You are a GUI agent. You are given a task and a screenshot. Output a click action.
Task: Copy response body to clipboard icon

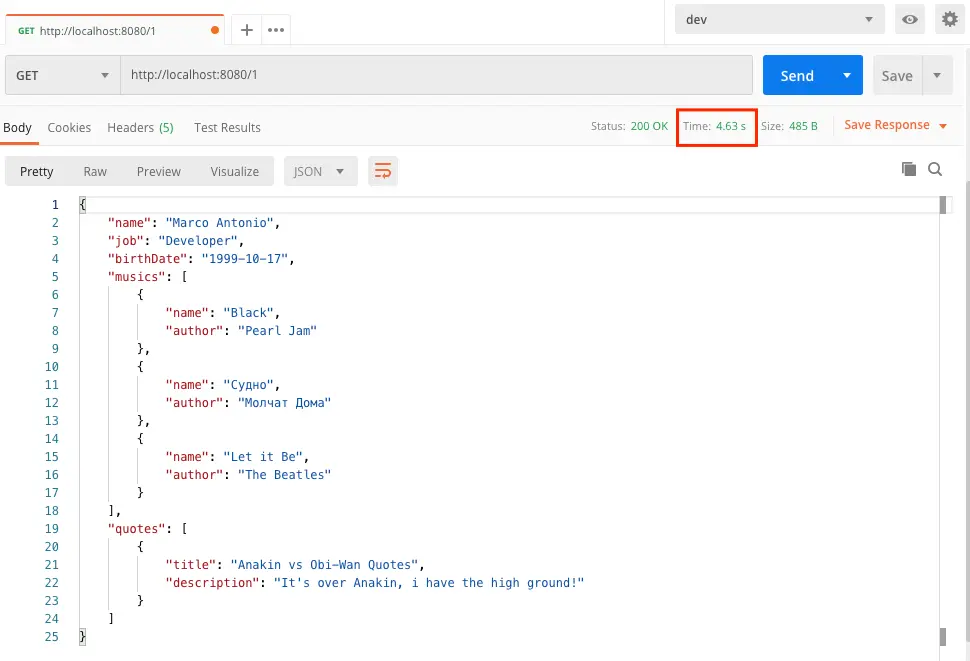click(x=909, y=169)
